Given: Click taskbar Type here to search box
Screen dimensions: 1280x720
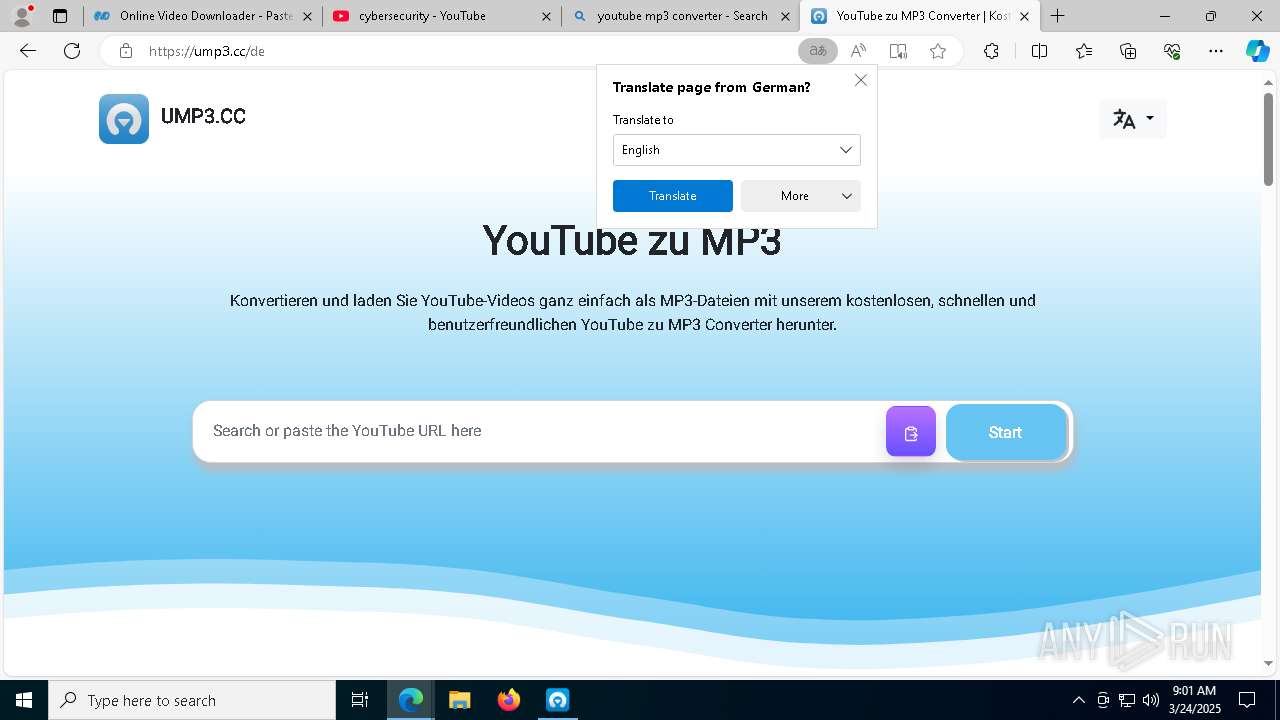Looking at the screenshot, I should 192,700.
